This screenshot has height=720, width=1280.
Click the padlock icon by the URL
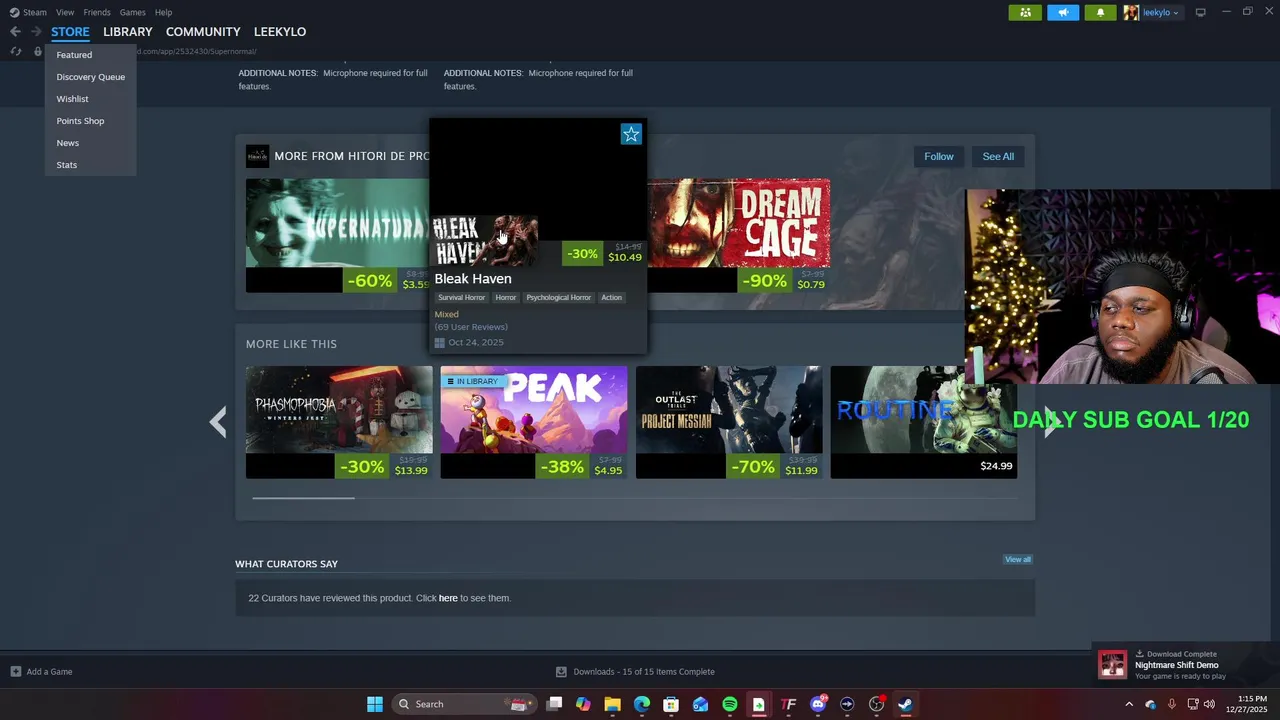coord(38,51)
